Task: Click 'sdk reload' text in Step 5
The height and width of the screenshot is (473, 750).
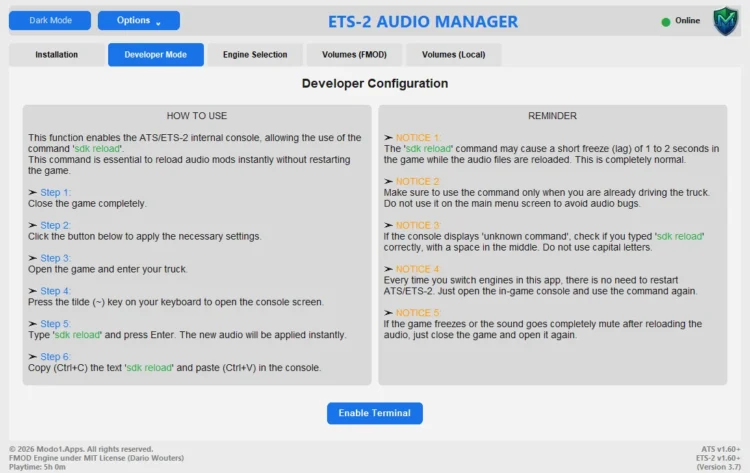Action: pos(77,335)
